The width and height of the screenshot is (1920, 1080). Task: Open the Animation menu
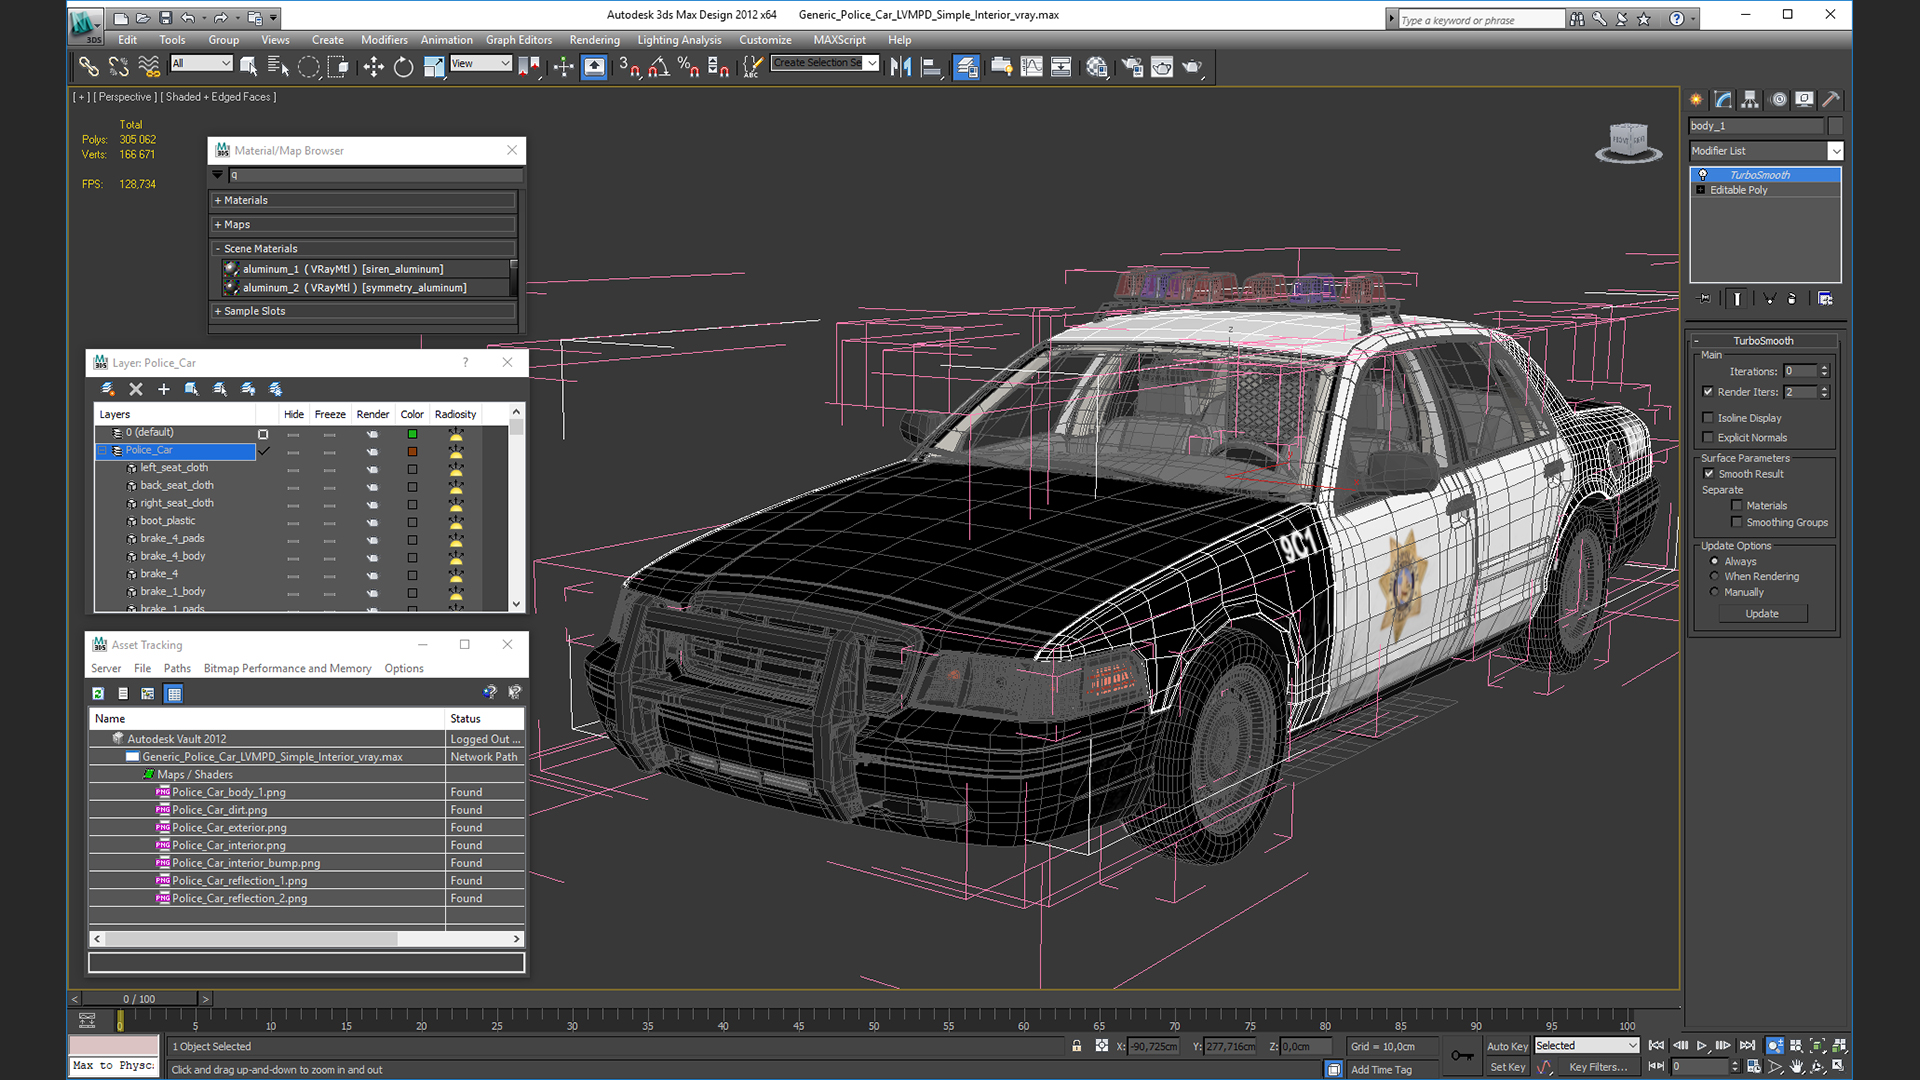click(446, 40)
